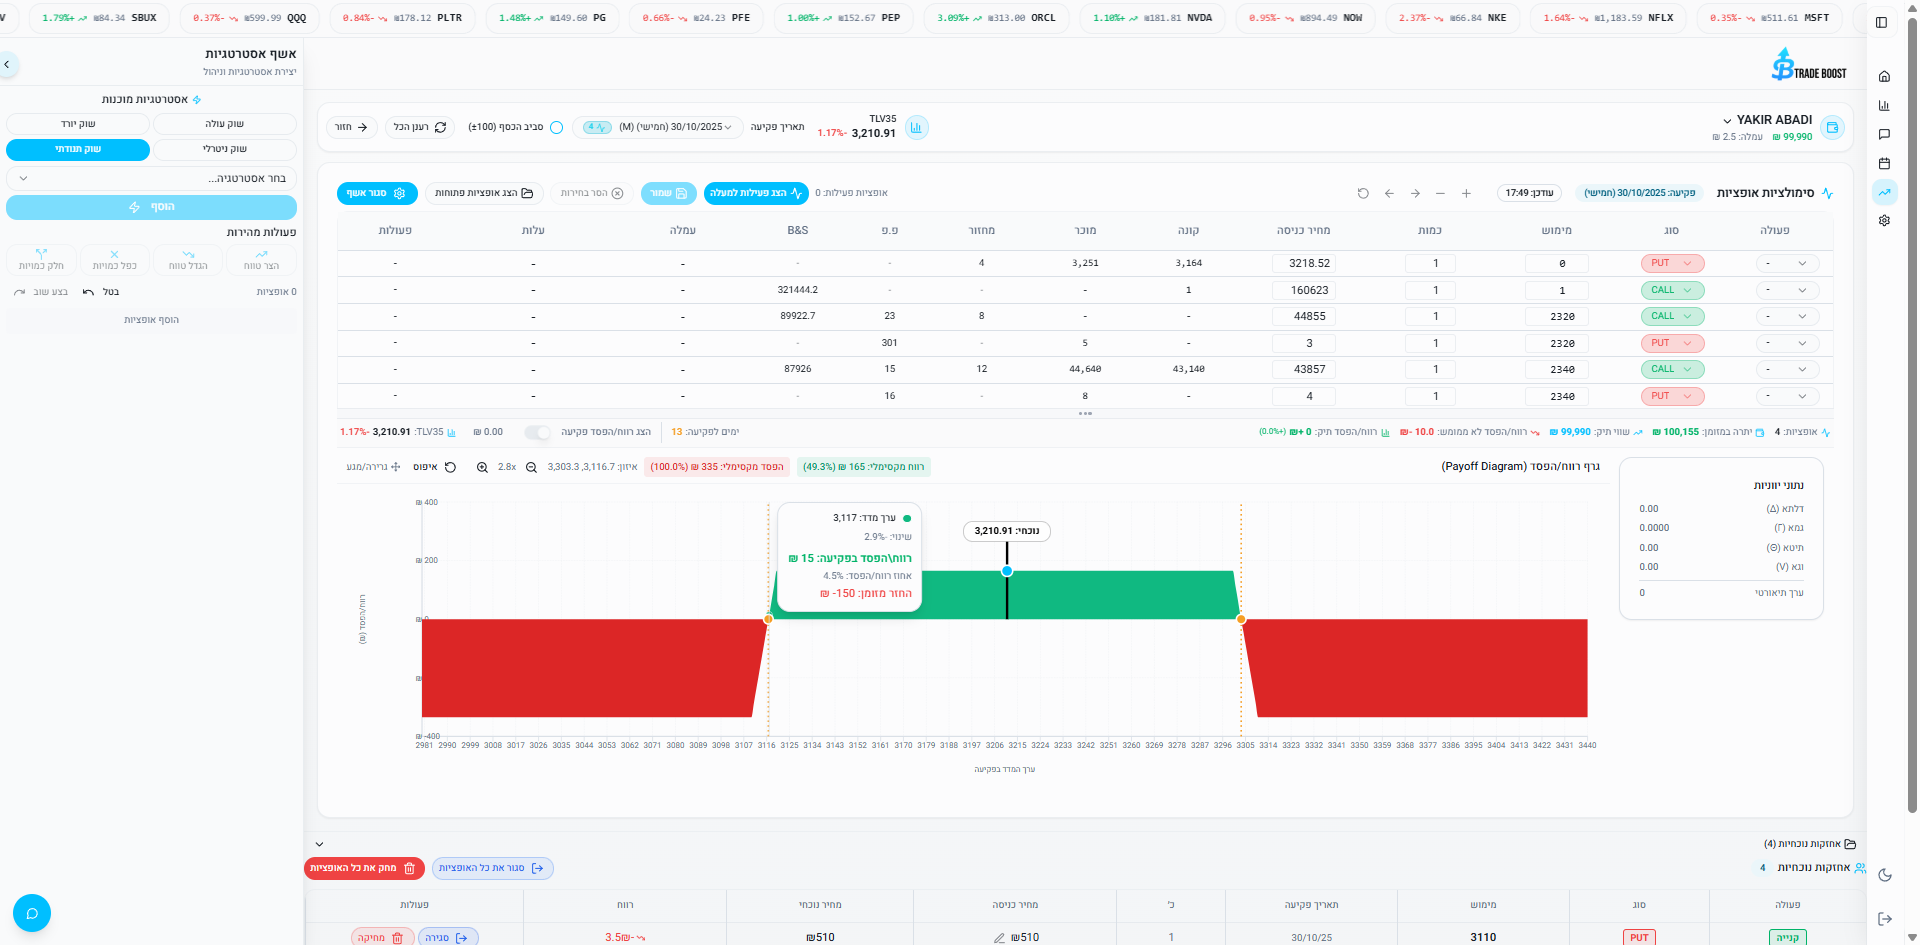Image resolution: width=1920 pixels, height=945 pixels.
Task: Open the chat bubble icon in right sidebar
Action: 1884,134
